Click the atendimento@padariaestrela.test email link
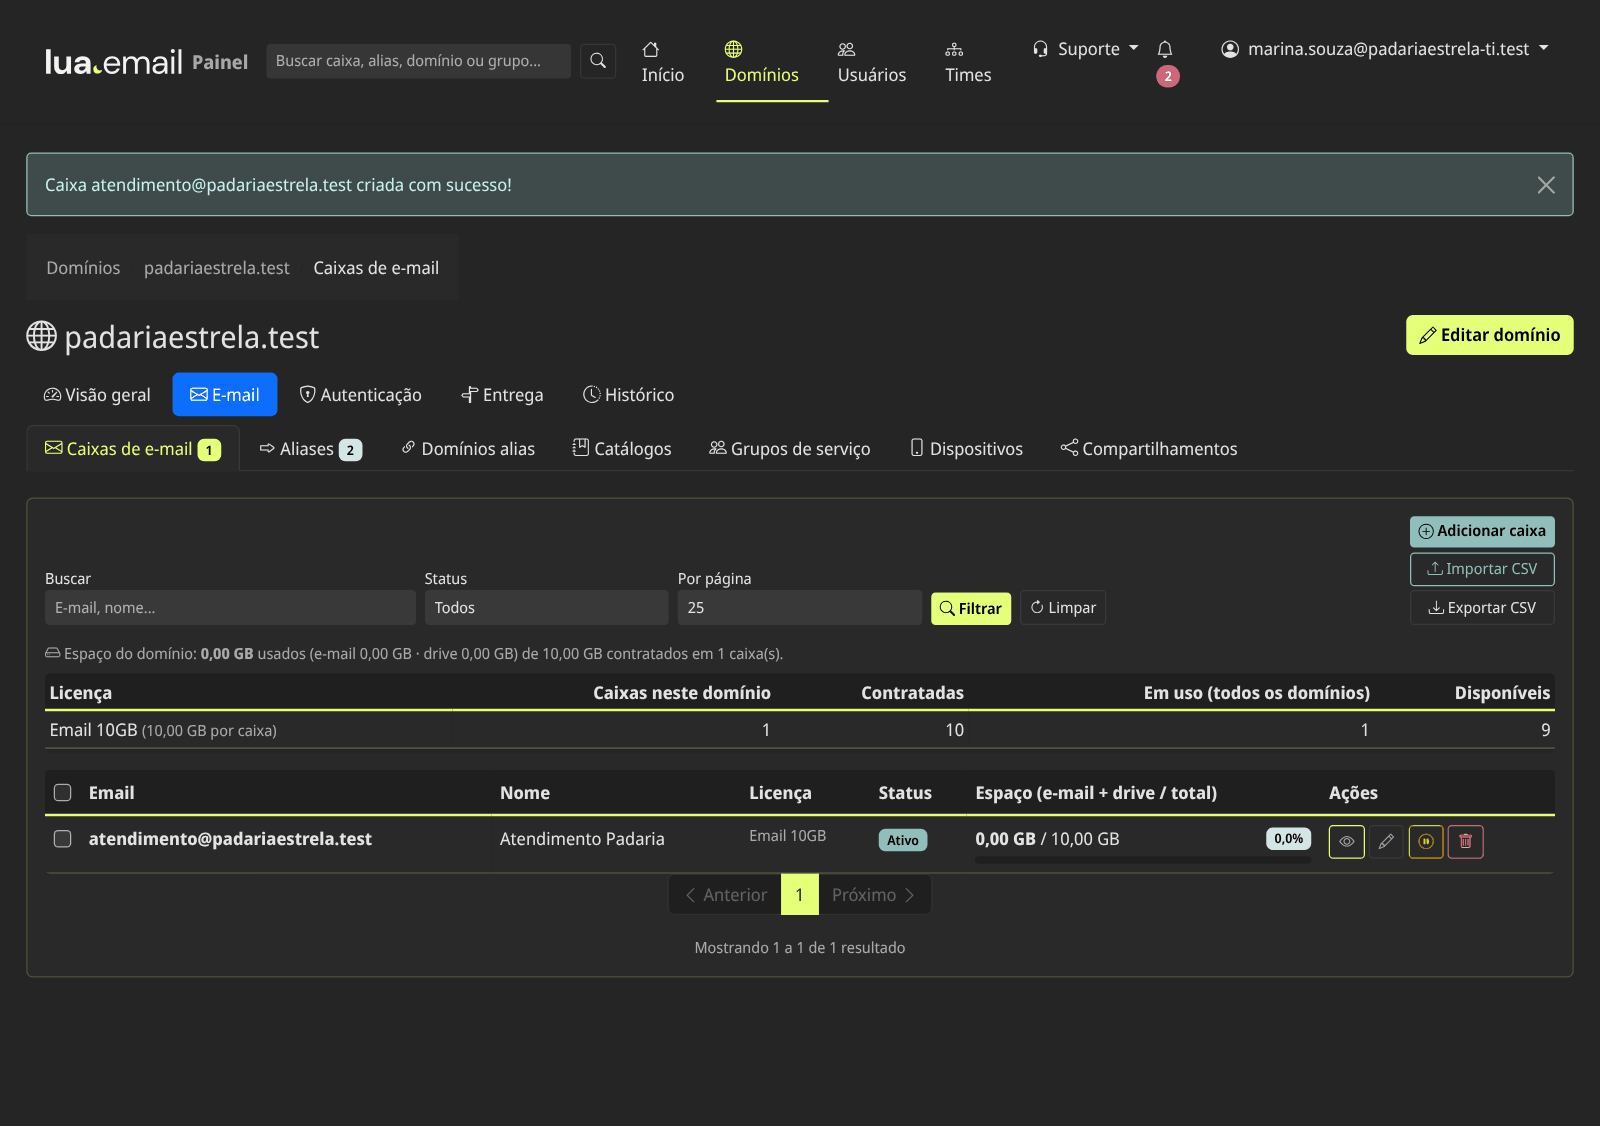 click(x=230, y=839)
